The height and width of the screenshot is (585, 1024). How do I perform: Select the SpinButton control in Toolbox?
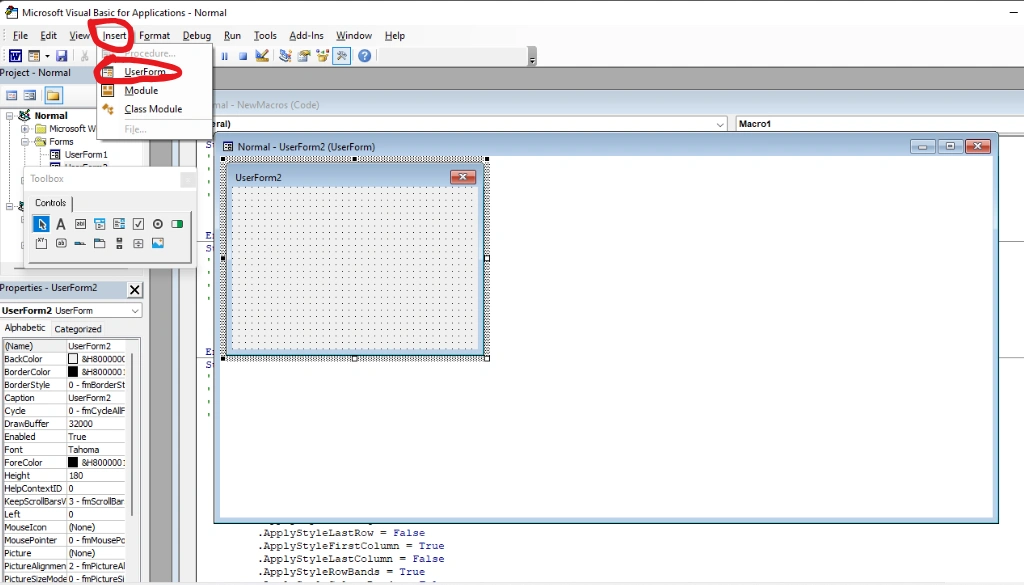(x=138, y=244)
